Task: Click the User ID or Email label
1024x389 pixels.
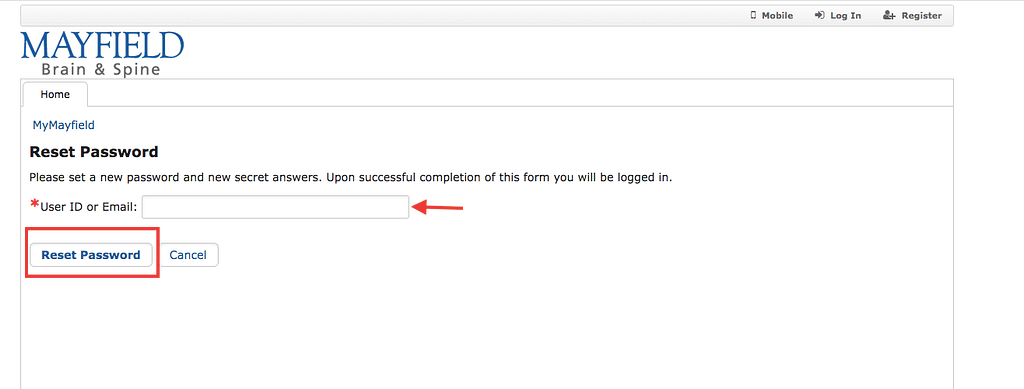Action: point(89,208)
